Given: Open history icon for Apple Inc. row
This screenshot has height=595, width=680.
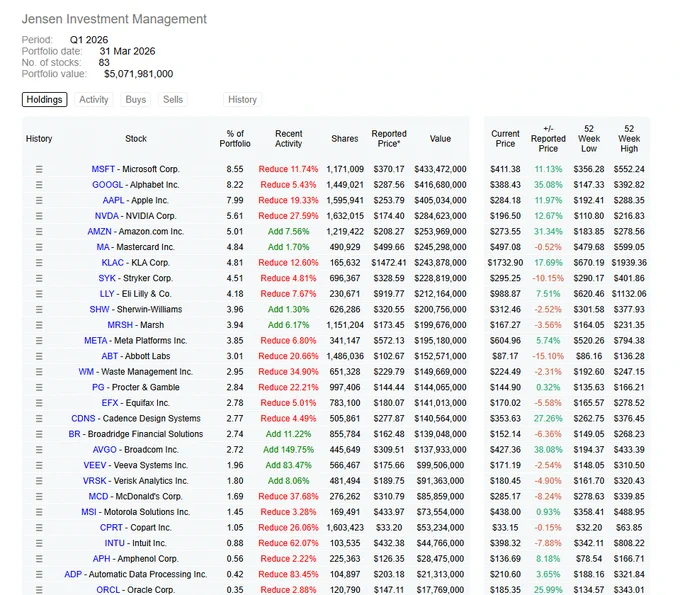Looking at the screenshot, I should pyautogui.click(x=39, y=200).
